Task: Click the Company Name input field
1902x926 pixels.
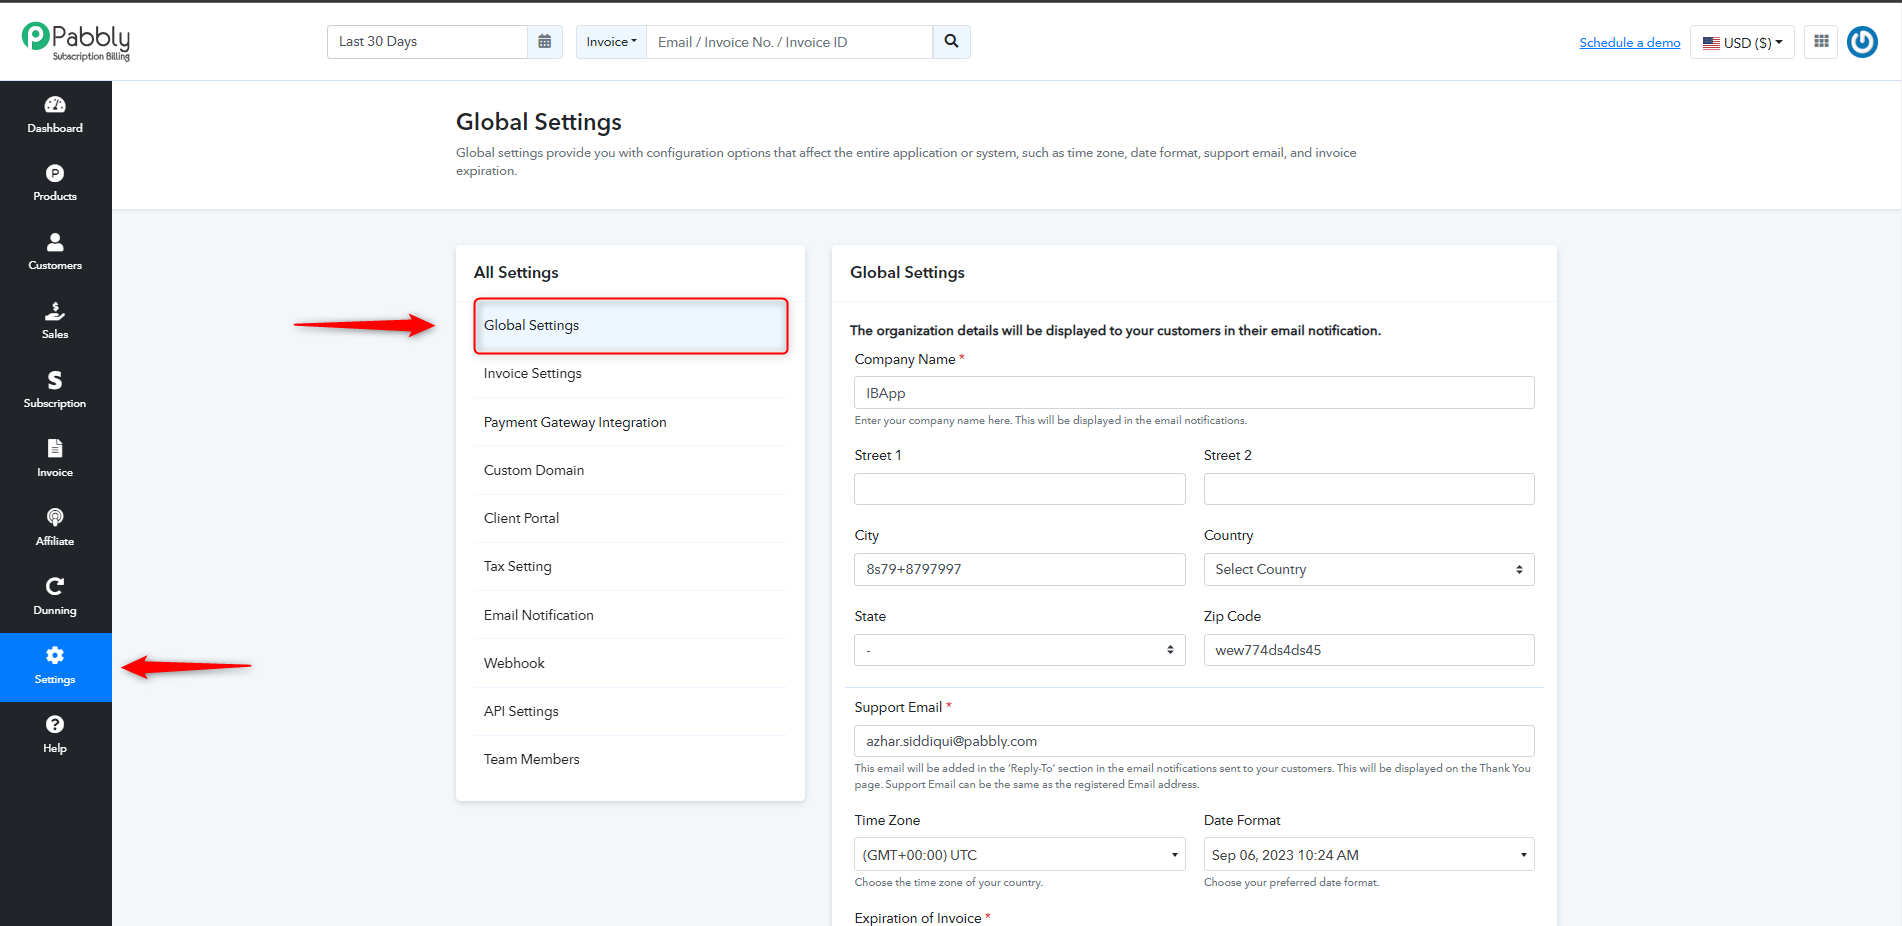Action: pyautogui.click(x=1194, y=393)
